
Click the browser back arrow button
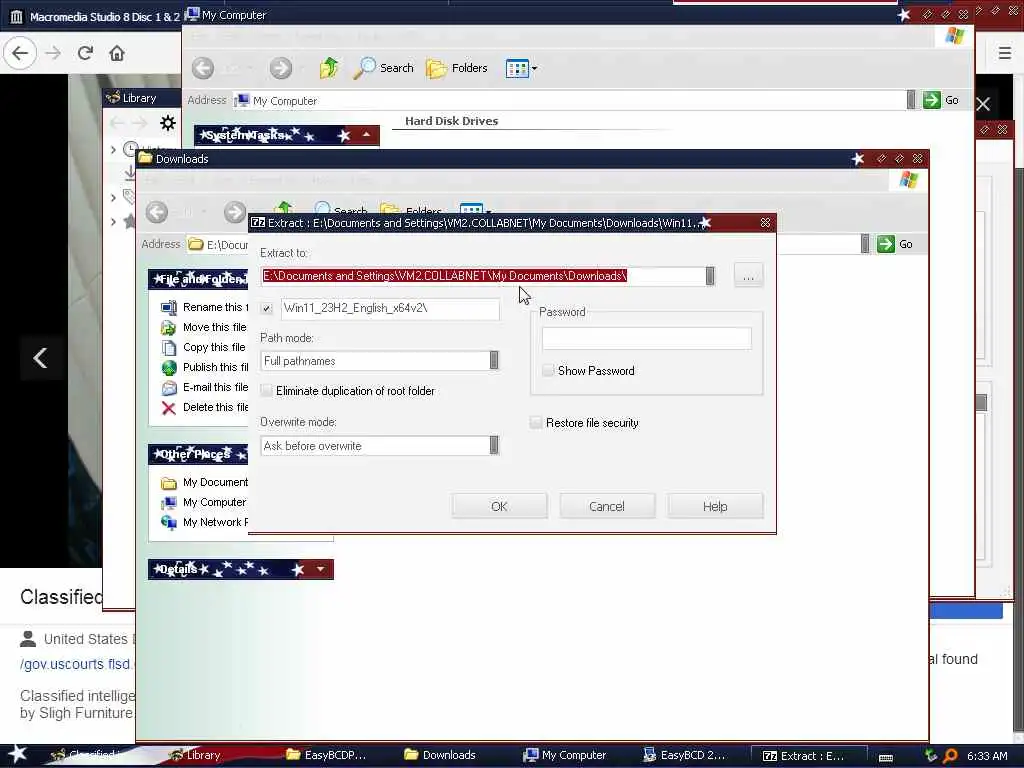[x=20, y=53]
